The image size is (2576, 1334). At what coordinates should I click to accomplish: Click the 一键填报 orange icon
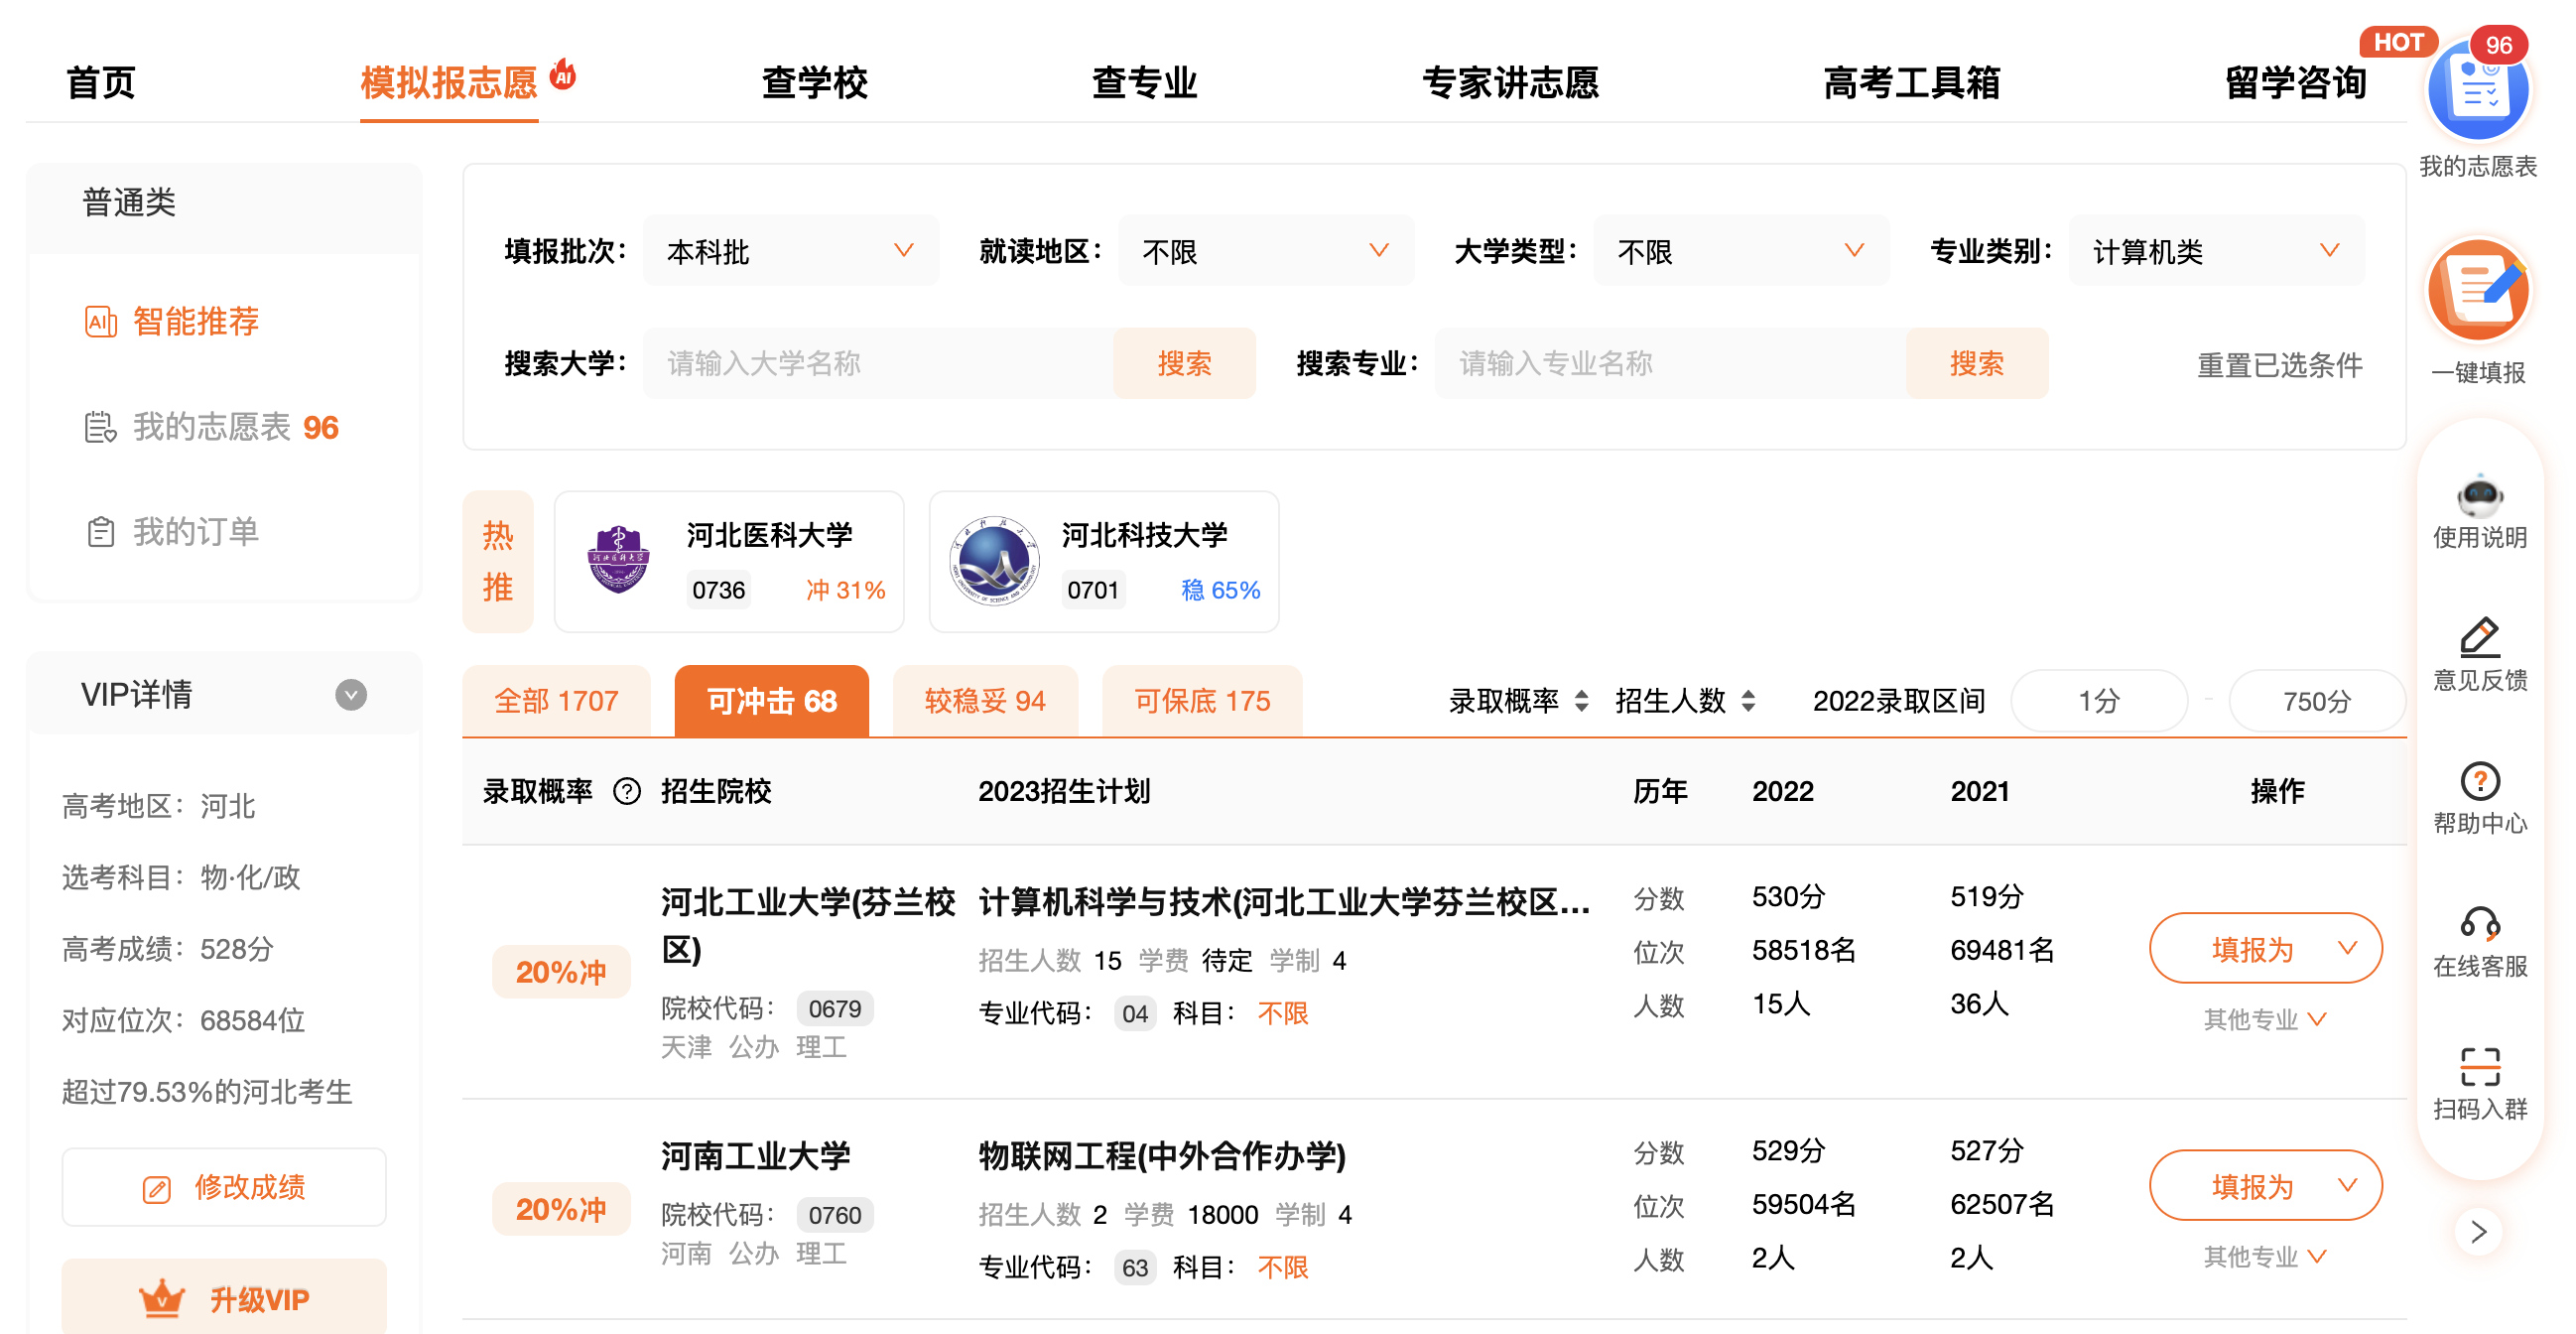click(2477, 292)
